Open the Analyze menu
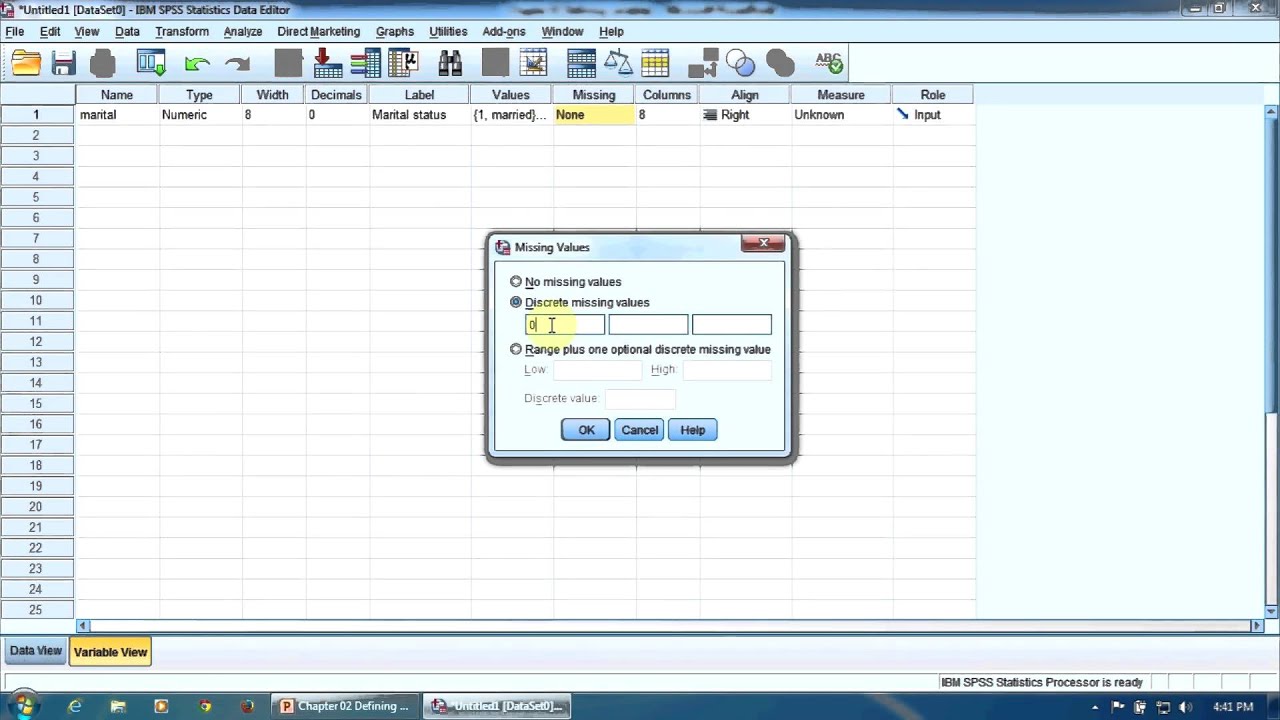The image size is (1280, 720). point(243,32)
